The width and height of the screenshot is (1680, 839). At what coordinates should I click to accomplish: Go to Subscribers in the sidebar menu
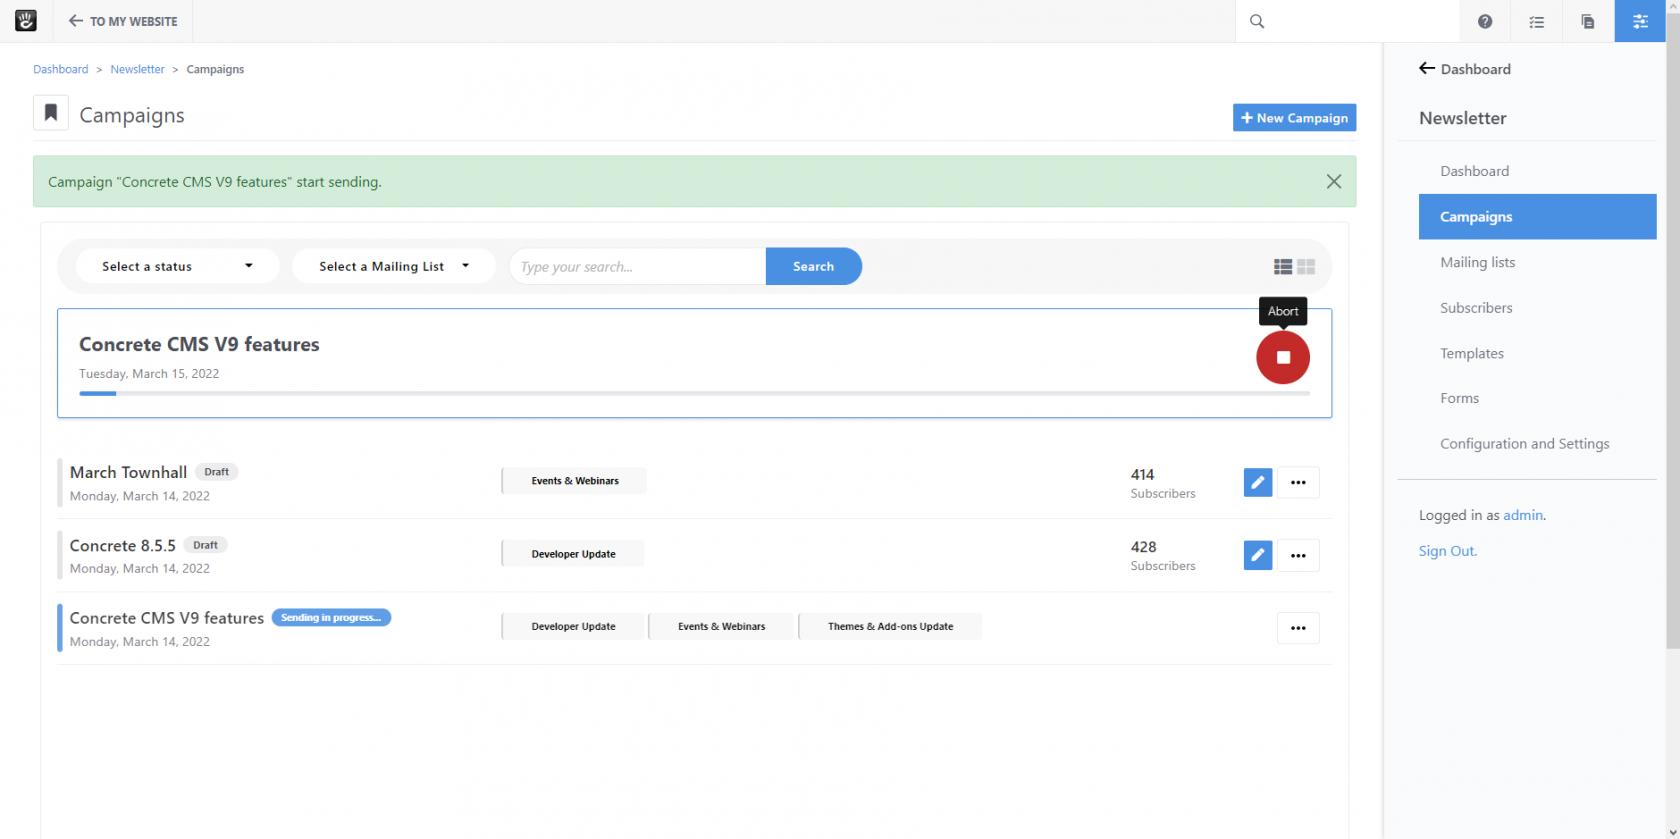tap(1475, 308)
